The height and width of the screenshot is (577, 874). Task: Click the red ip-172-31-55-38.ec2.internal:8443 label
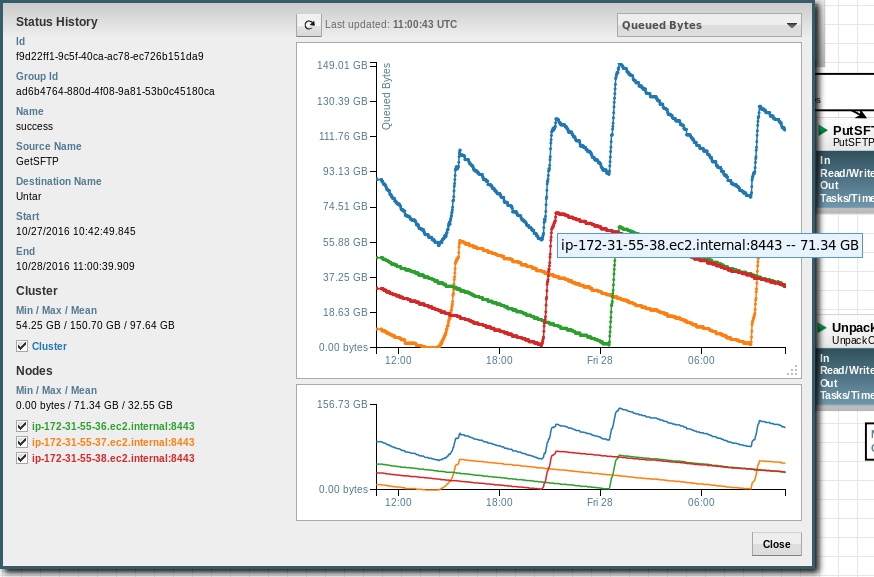point(113,458)
